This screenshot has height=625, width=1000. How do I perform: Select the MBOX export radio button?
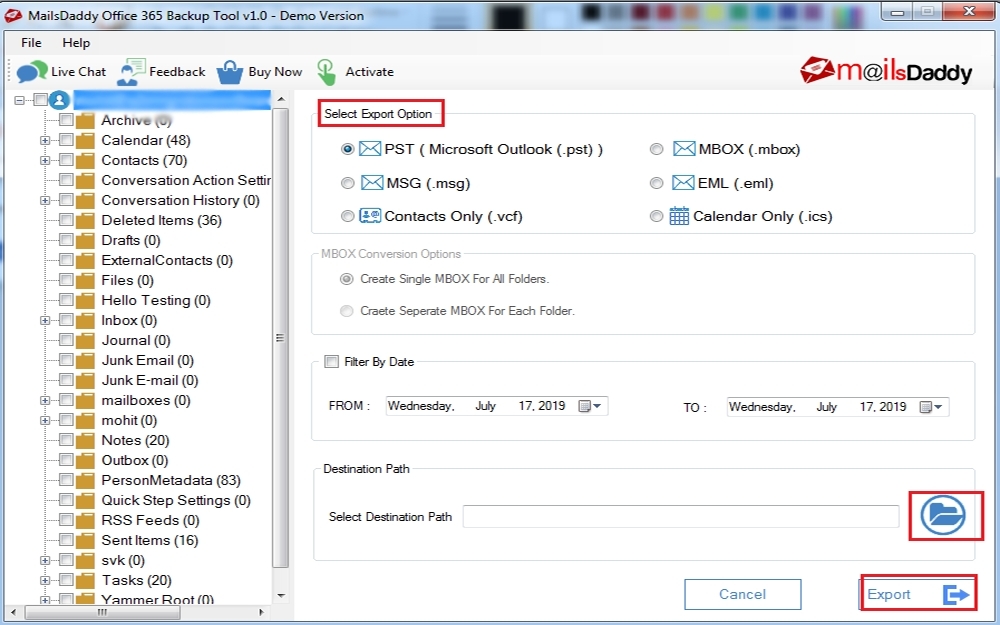[656, 149]
